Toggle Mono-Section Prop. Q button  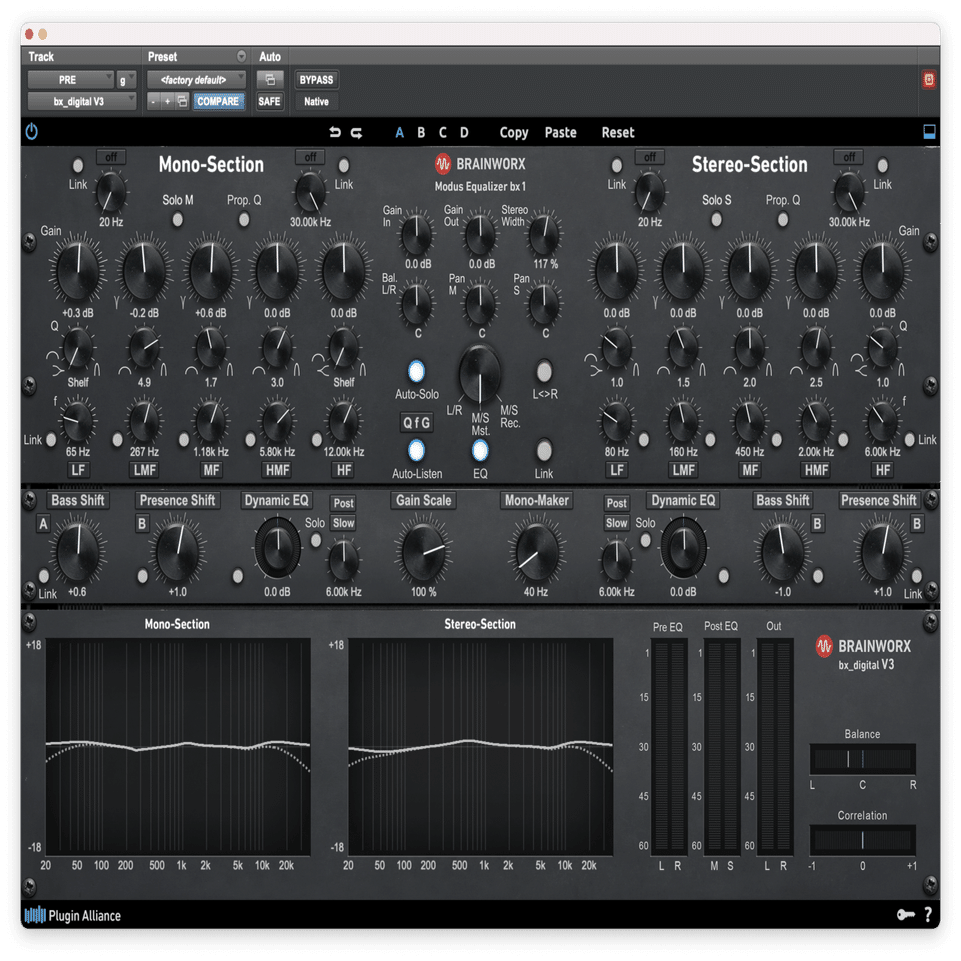click(x=244, y=219)
